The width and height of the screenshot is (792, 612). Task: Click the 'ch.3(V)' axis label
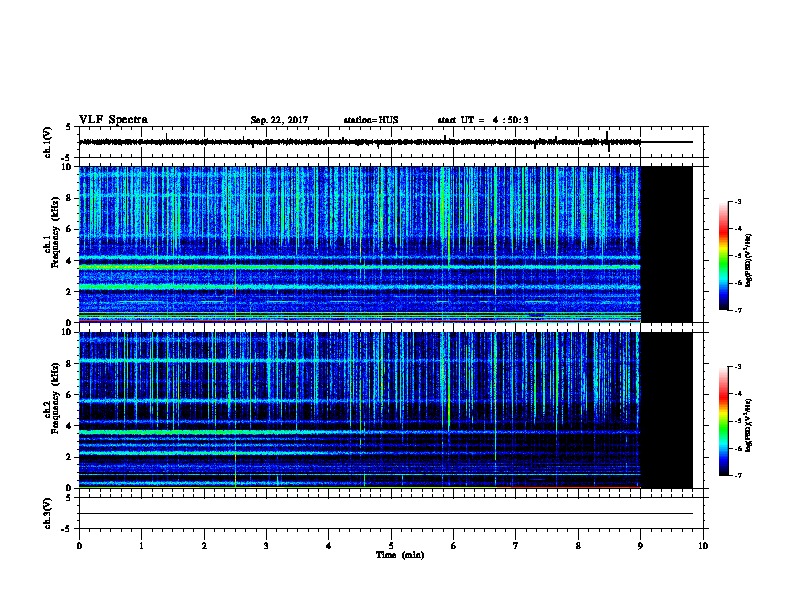click(x=48, y=513)
